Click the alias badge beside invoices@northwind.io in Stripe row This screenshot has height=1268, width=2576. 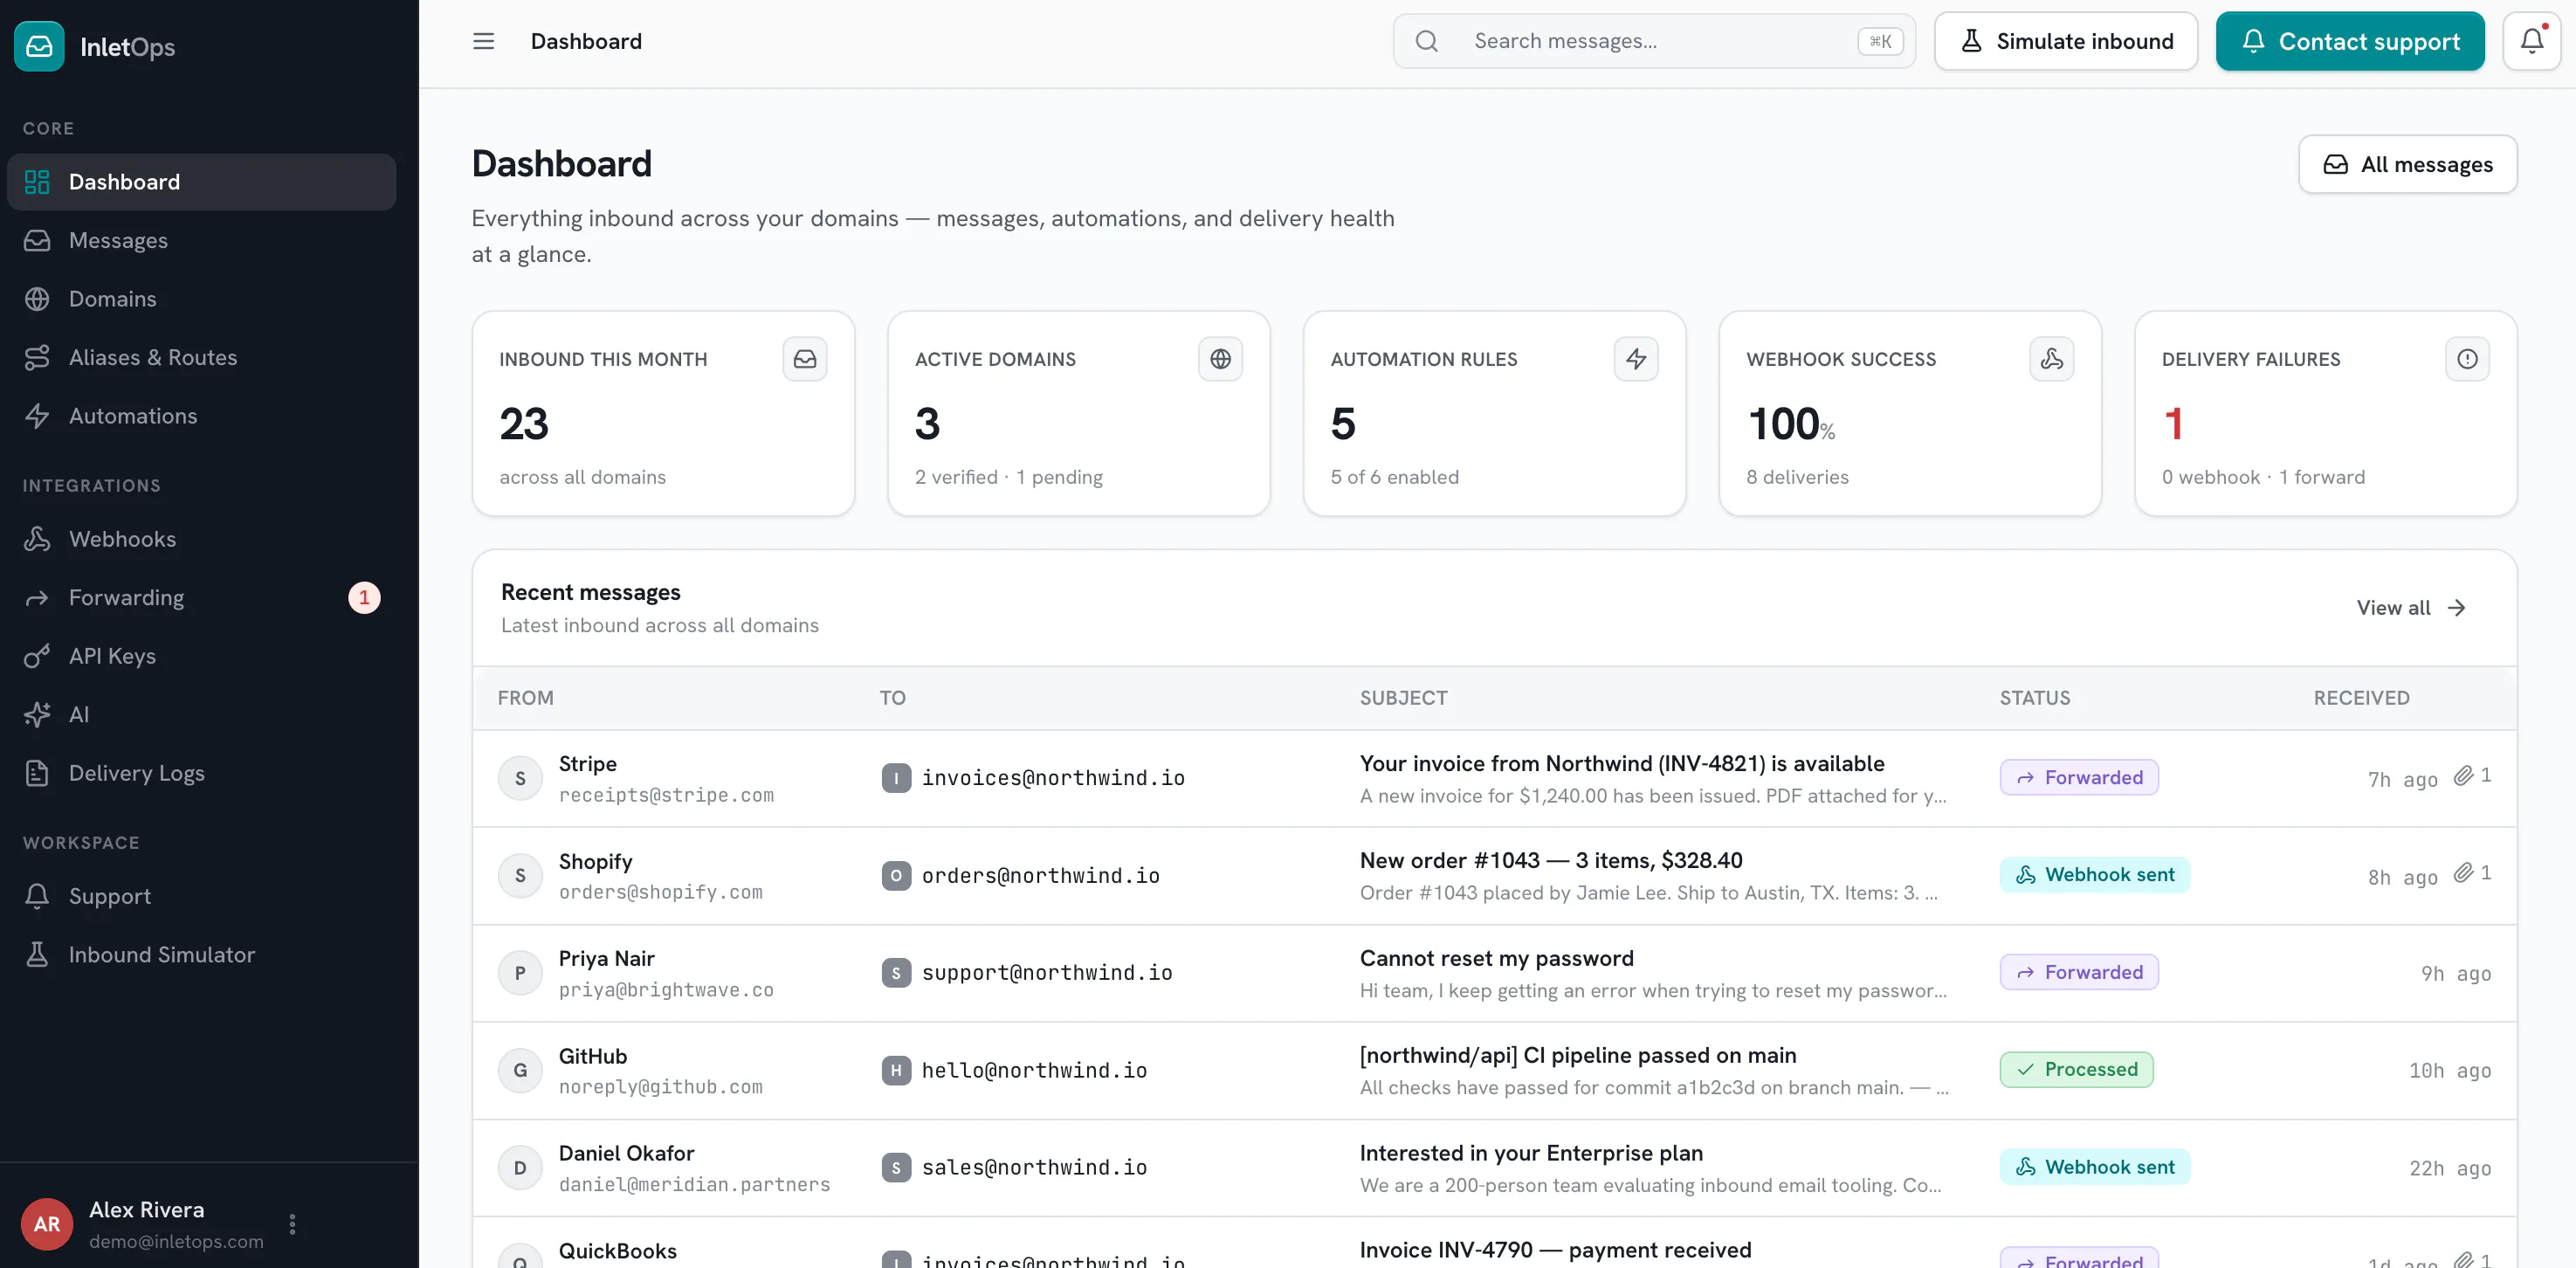[x=896, y=778]
